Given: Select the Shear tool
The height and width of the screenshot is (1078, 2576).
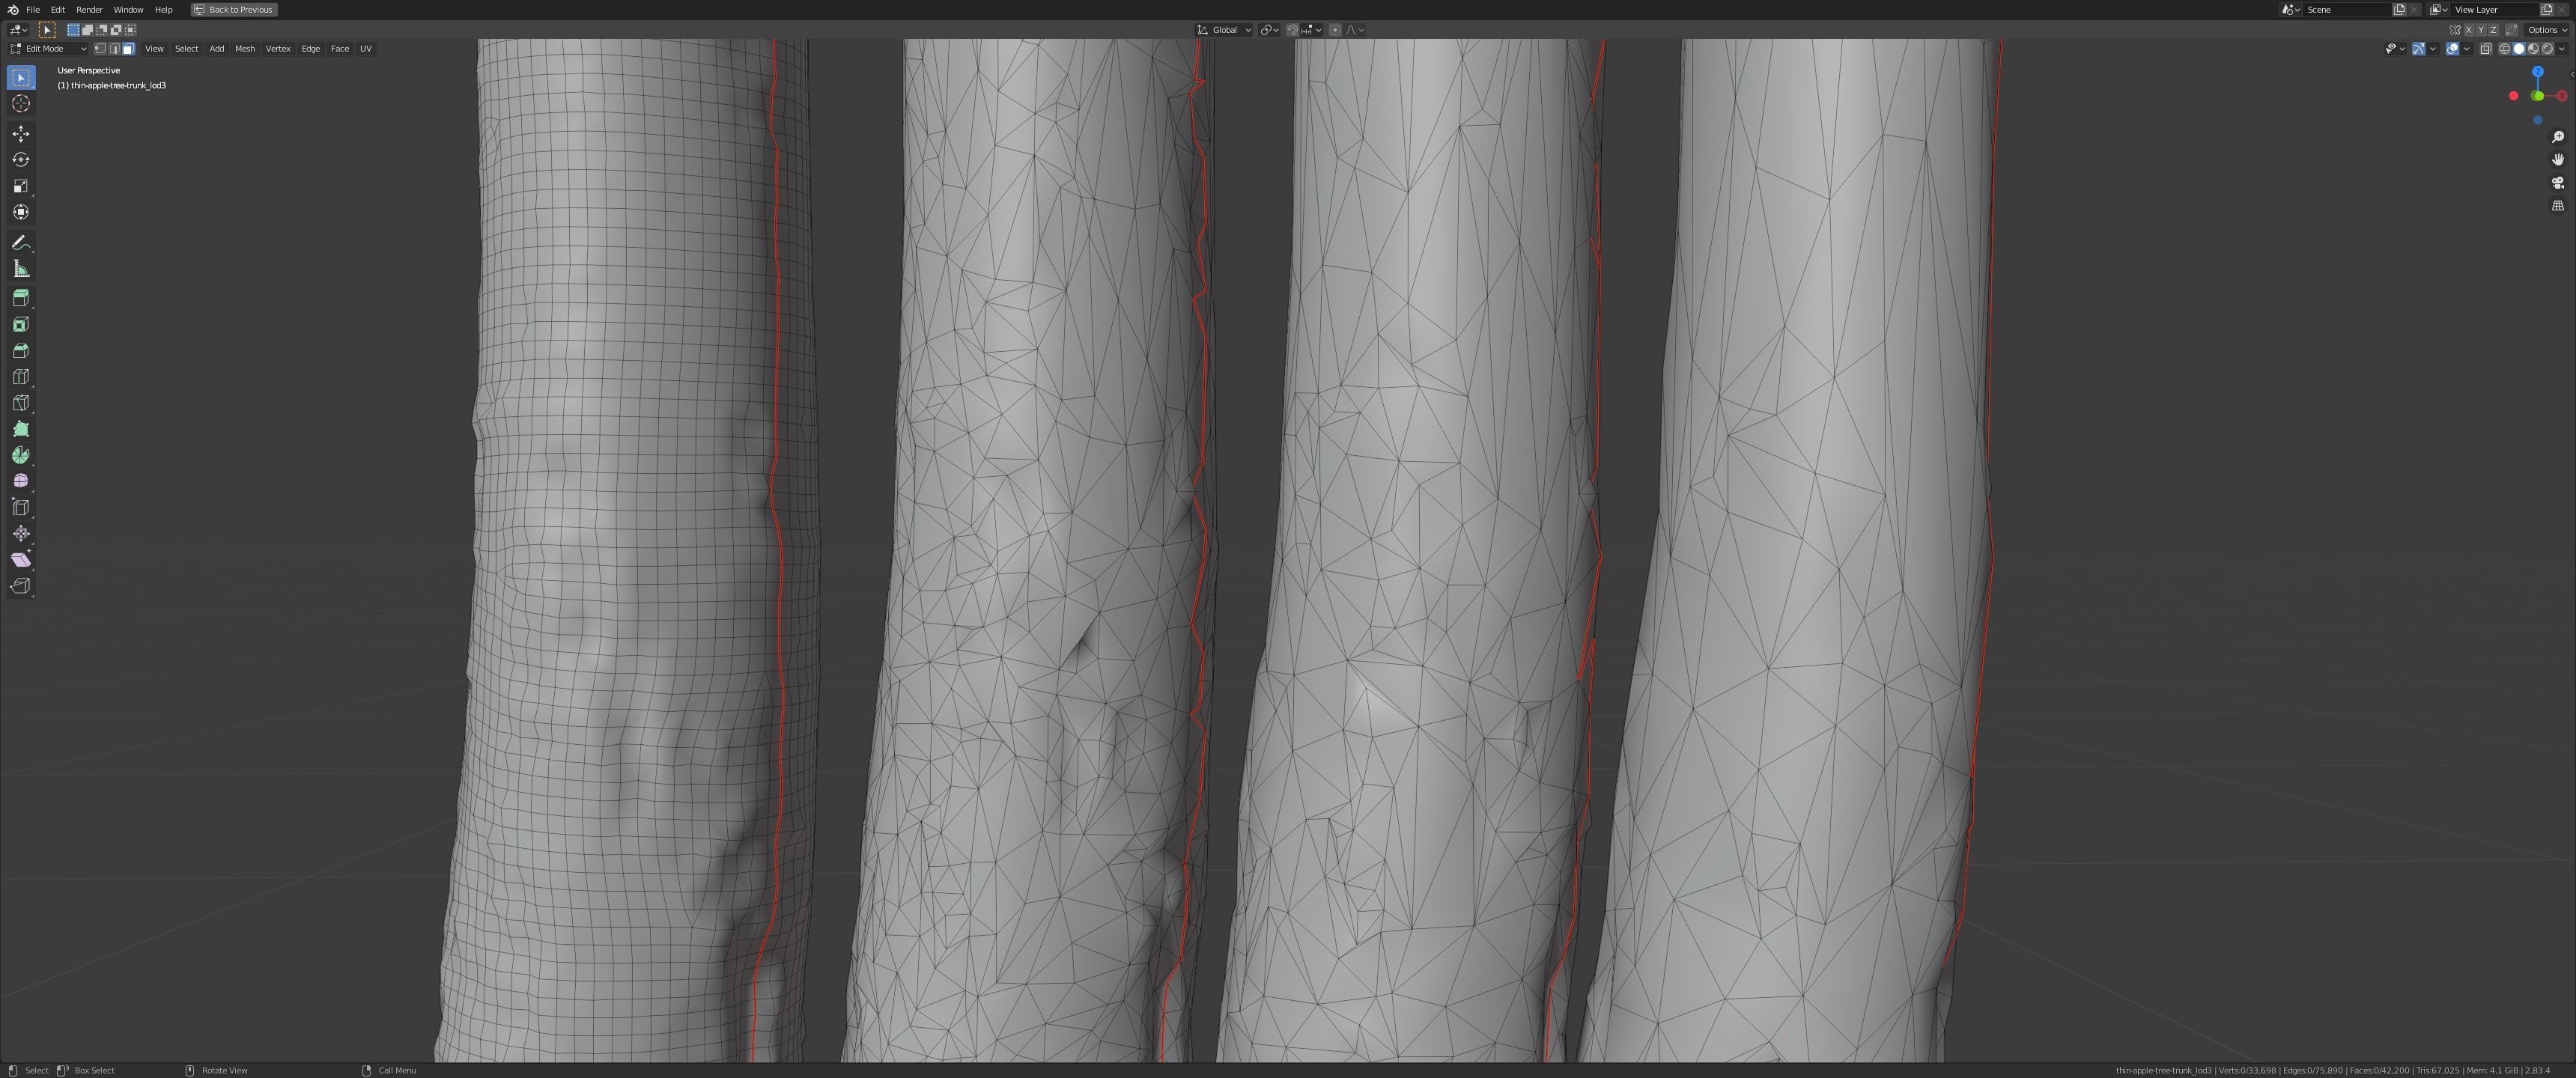Looking at the screenshot, I should [x=21, y=560].
